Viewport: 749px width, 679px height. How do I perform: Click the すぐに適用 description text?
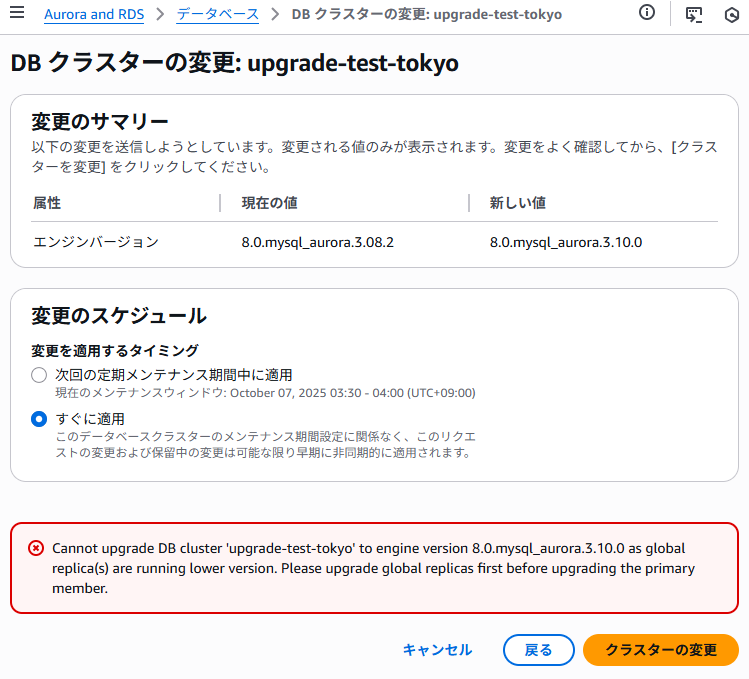tap(265, 444)
